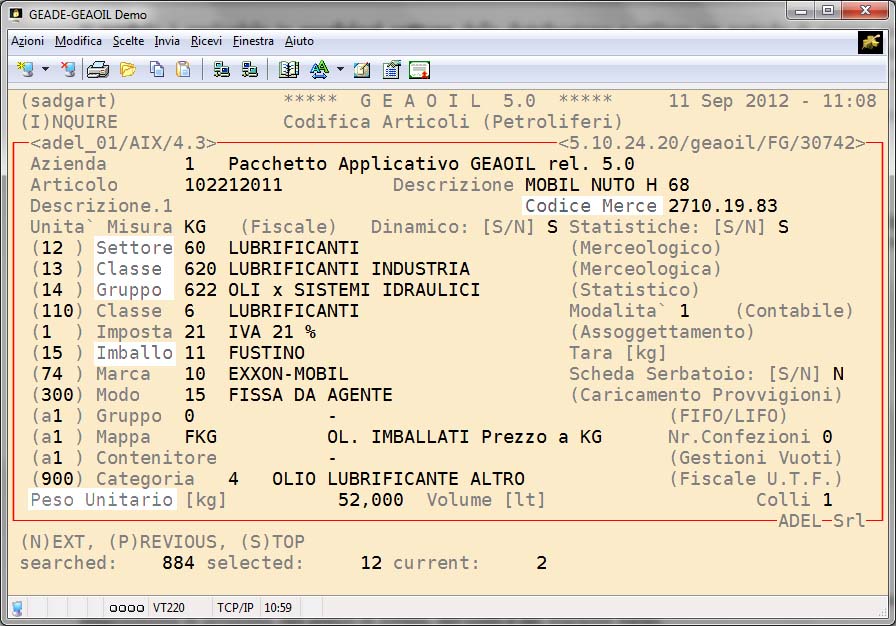Click the disconnect session icon
This screenshot has width=896, height=626.
[67, 69]
